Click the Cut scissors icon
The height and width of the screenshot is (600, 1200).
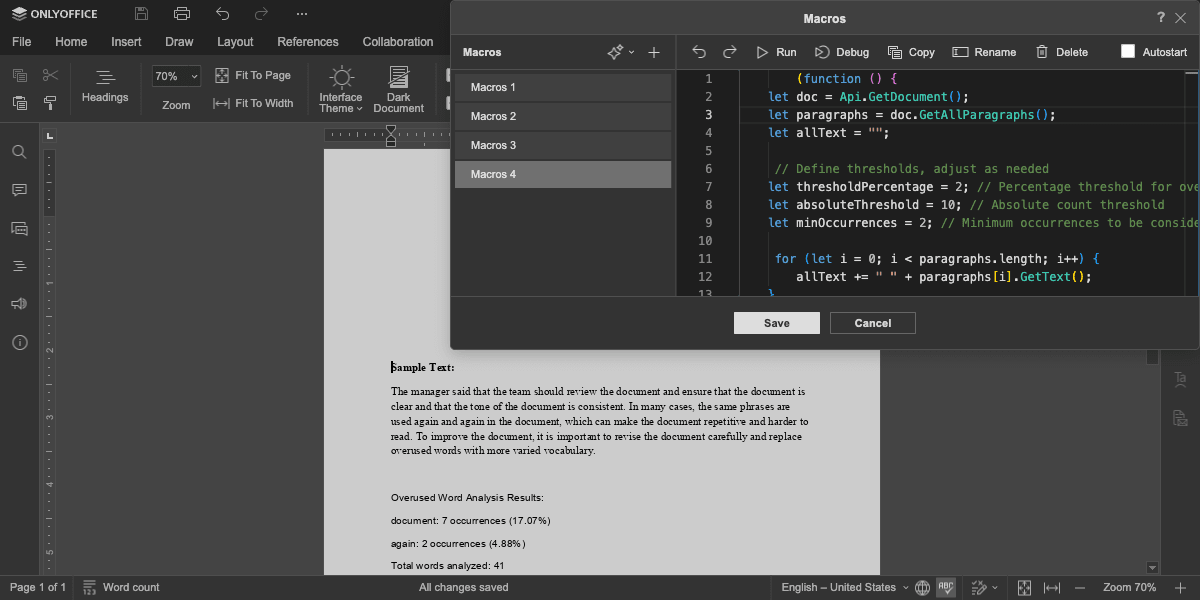(x=50, y=76)
